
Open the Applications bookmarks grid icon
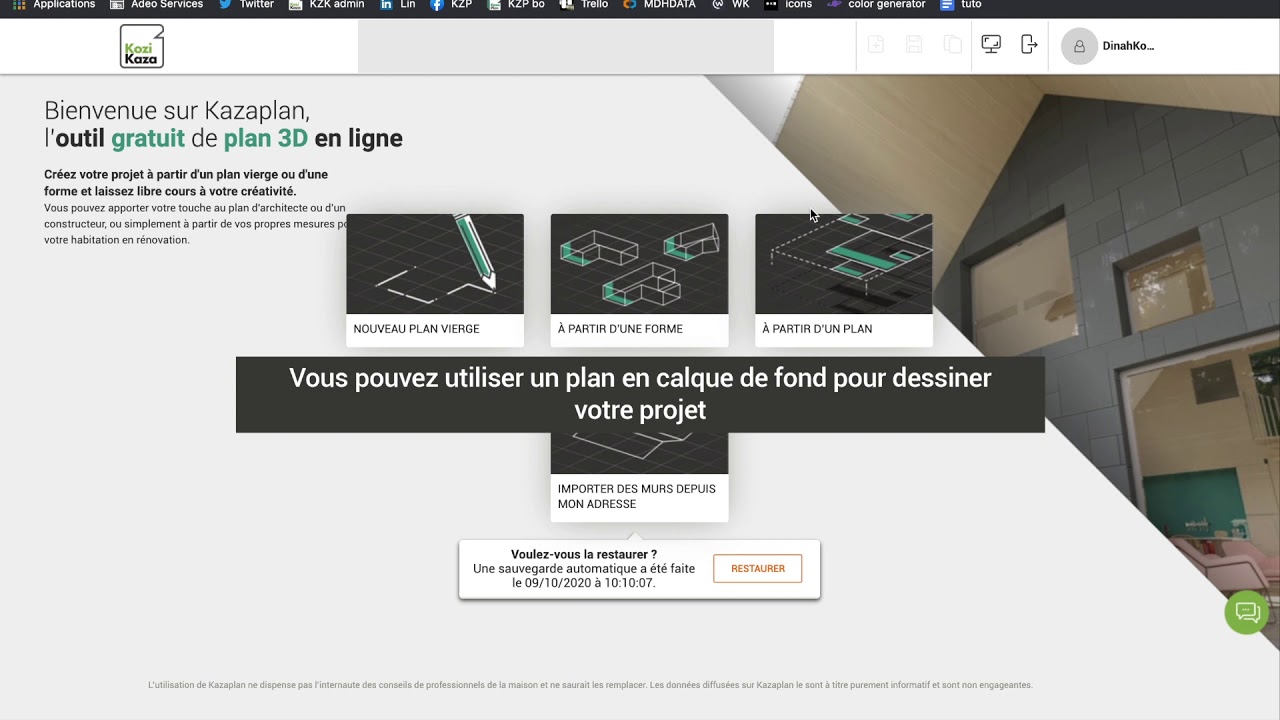[19, 5]
